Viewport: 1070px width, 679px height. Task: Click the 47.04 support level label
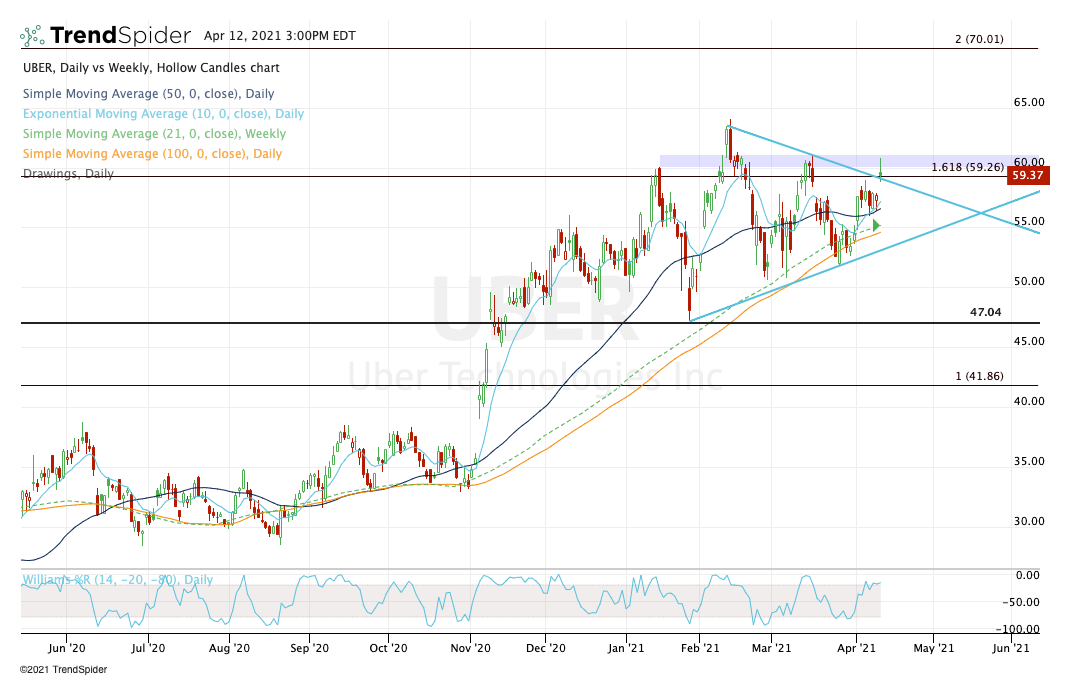[985, 312]
